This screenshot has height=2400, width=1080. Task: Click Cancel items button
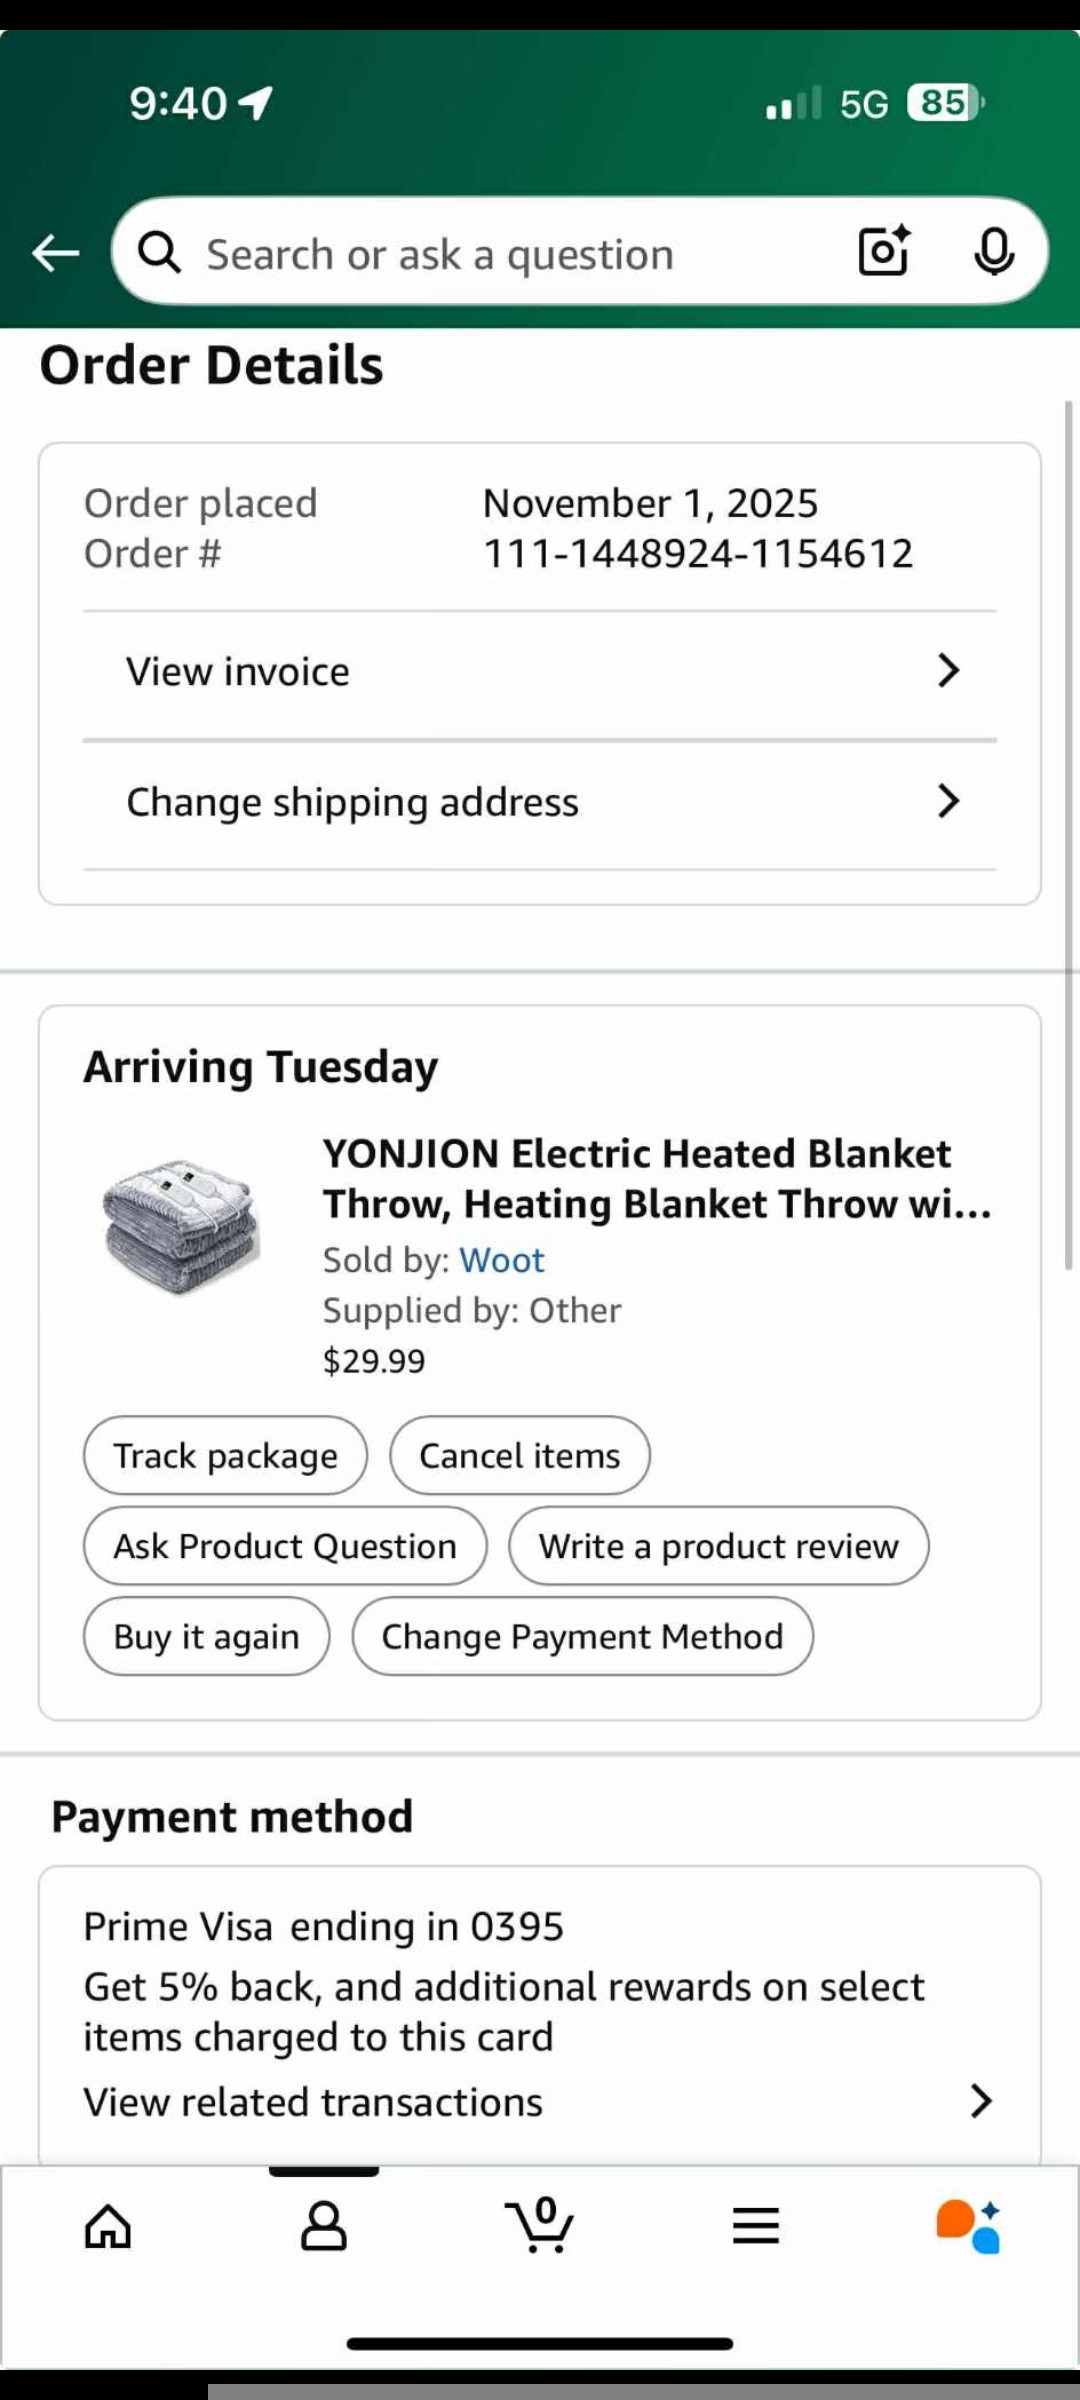click(x=520, y=1455)
